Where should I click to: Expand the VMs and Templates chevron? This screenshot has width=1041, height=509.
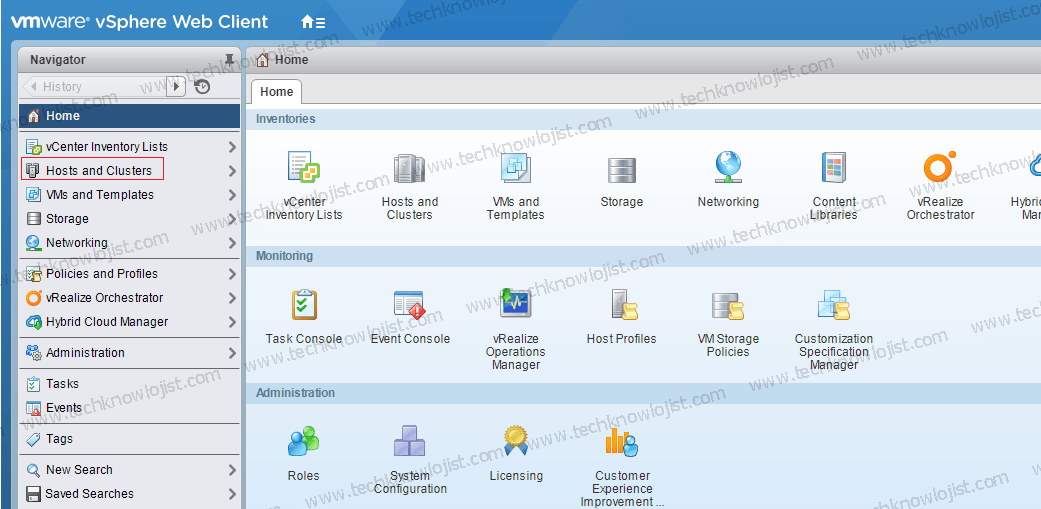232,194
